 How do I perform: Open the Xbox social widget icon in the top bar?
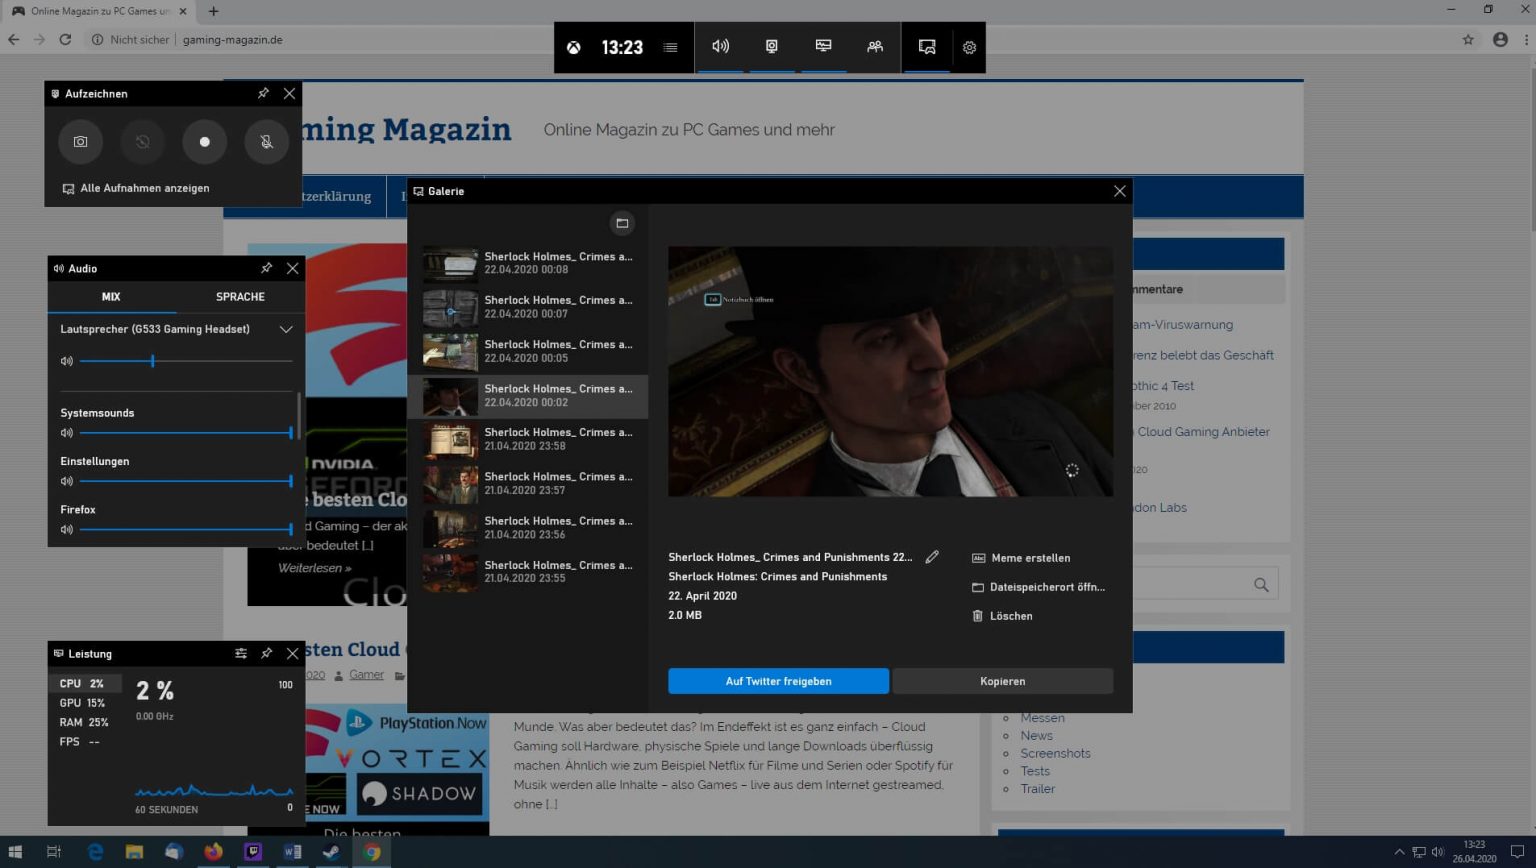(874, 47)
